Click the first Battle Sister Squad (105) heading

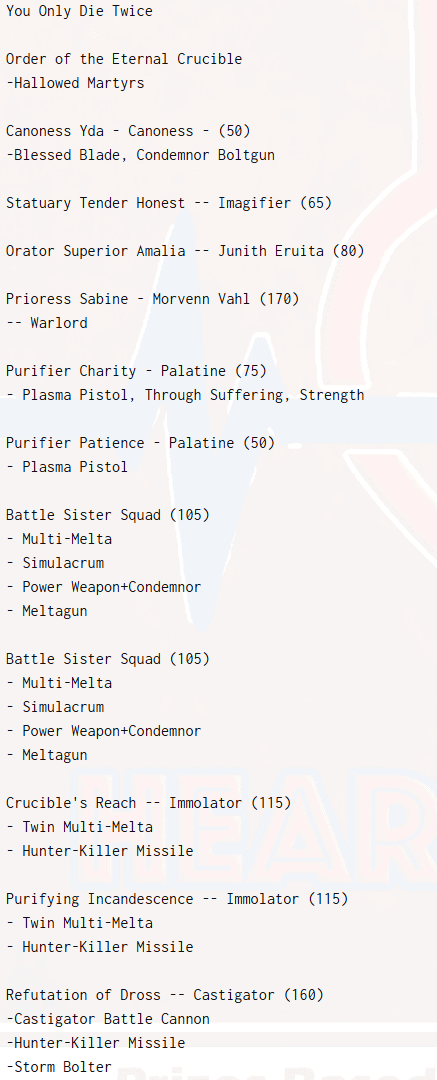click(x=108, y=515)
